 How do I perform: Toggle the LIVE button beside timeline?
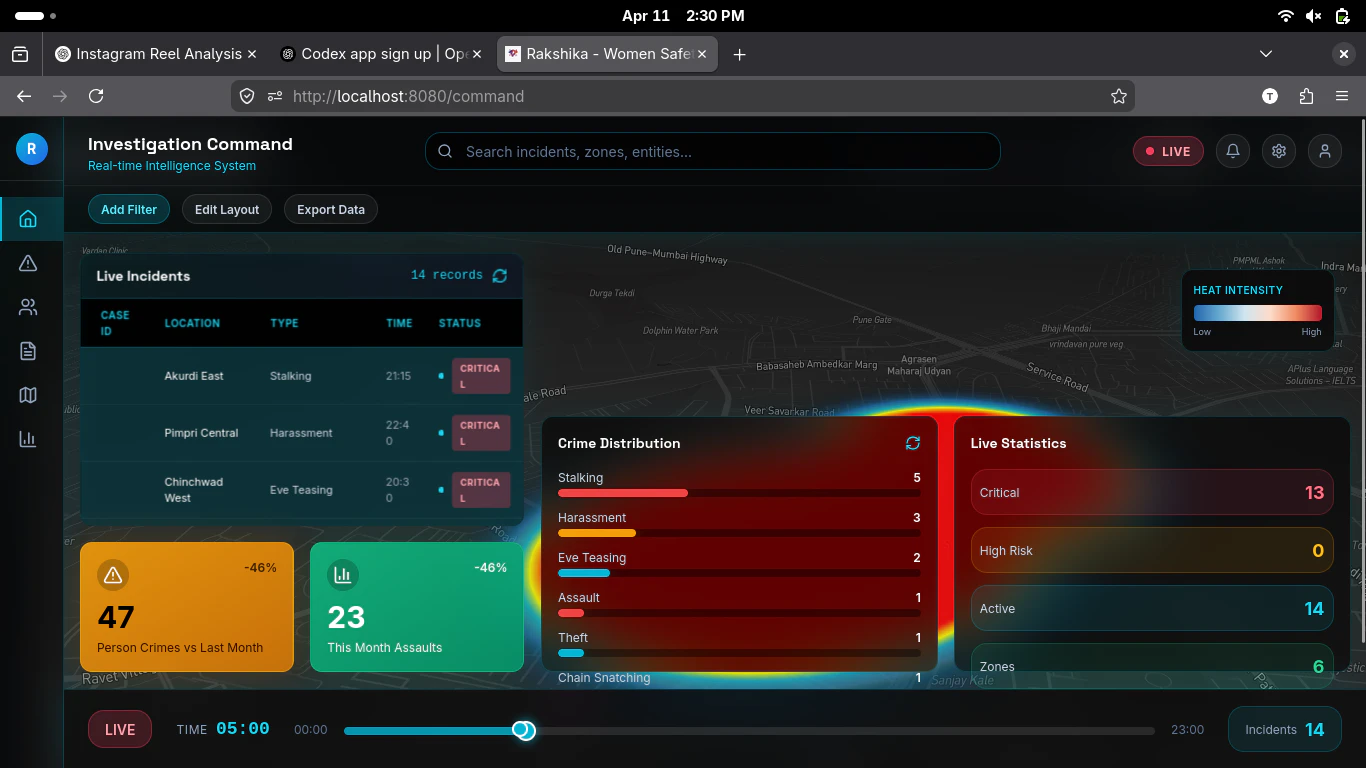click(x=120, y=729)
